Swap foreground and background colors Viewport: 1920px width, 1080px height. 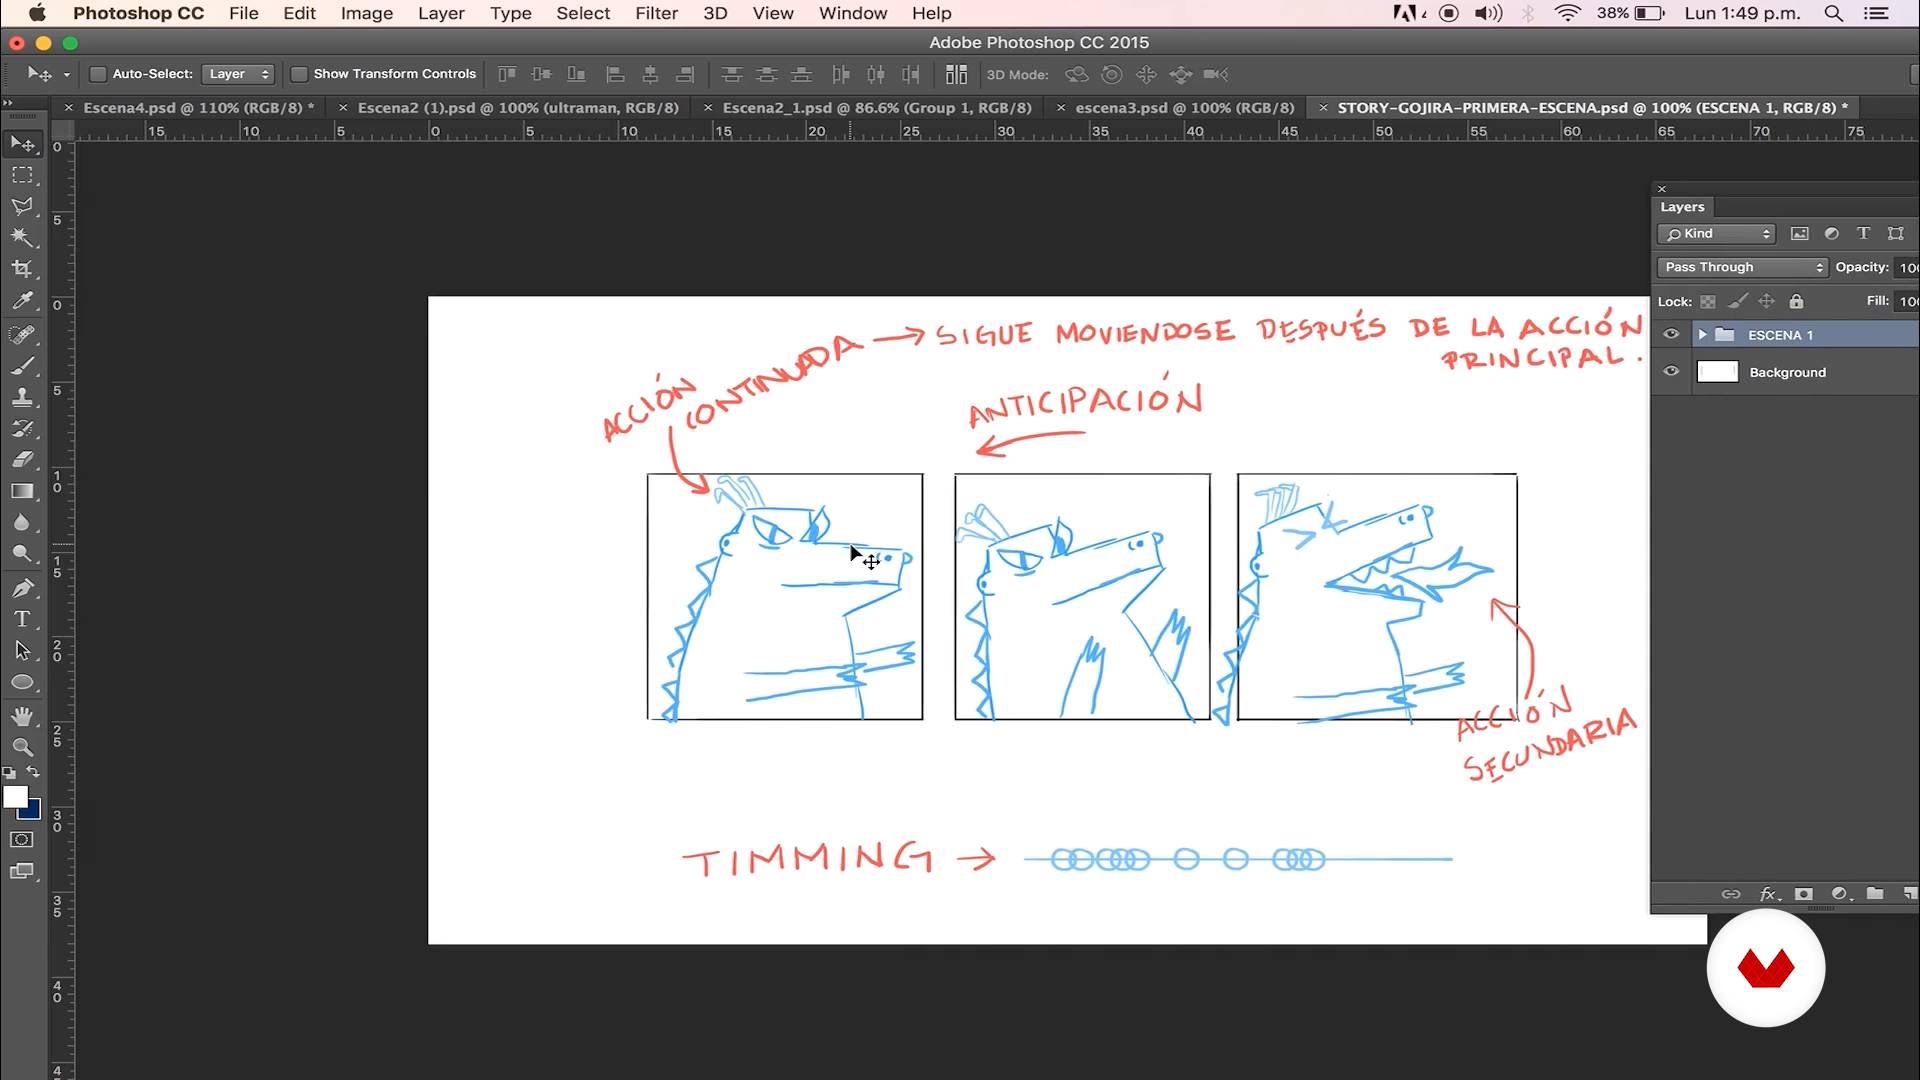coord(34,772)
